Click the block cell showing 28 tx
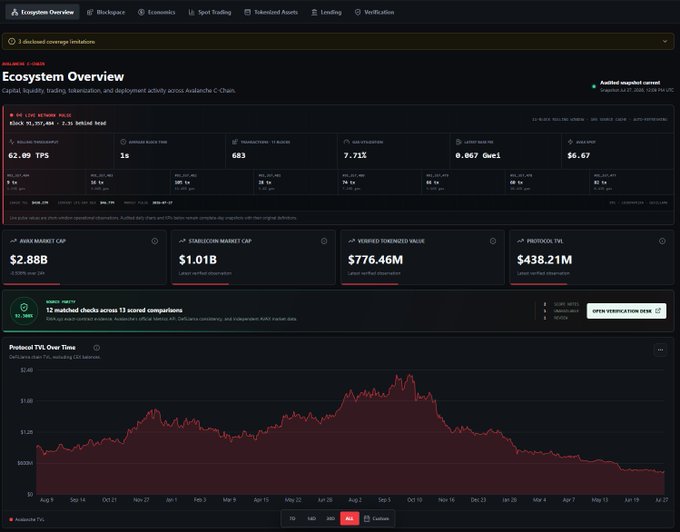Viewport: 680px width, 532px height. 295,182
